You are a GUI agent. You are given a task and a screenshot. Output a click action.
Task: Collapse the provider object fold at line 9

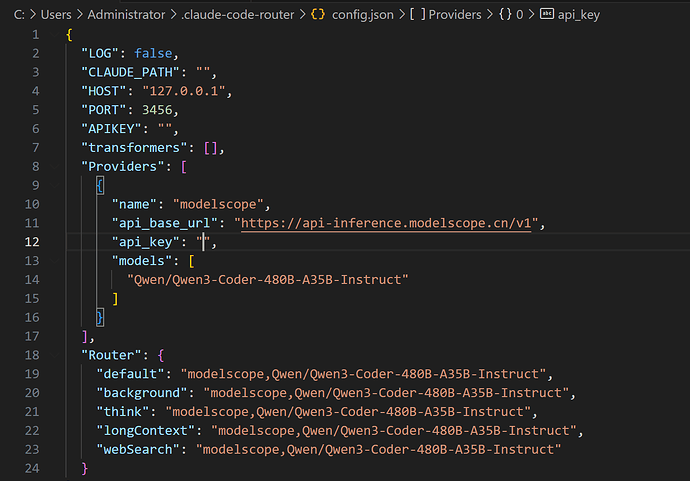point(55,185)
